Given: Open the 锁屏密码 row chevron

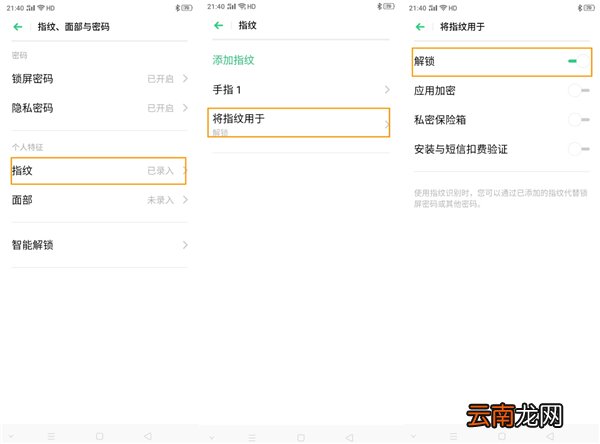Looking at the screenshot, I should [185, 79].
